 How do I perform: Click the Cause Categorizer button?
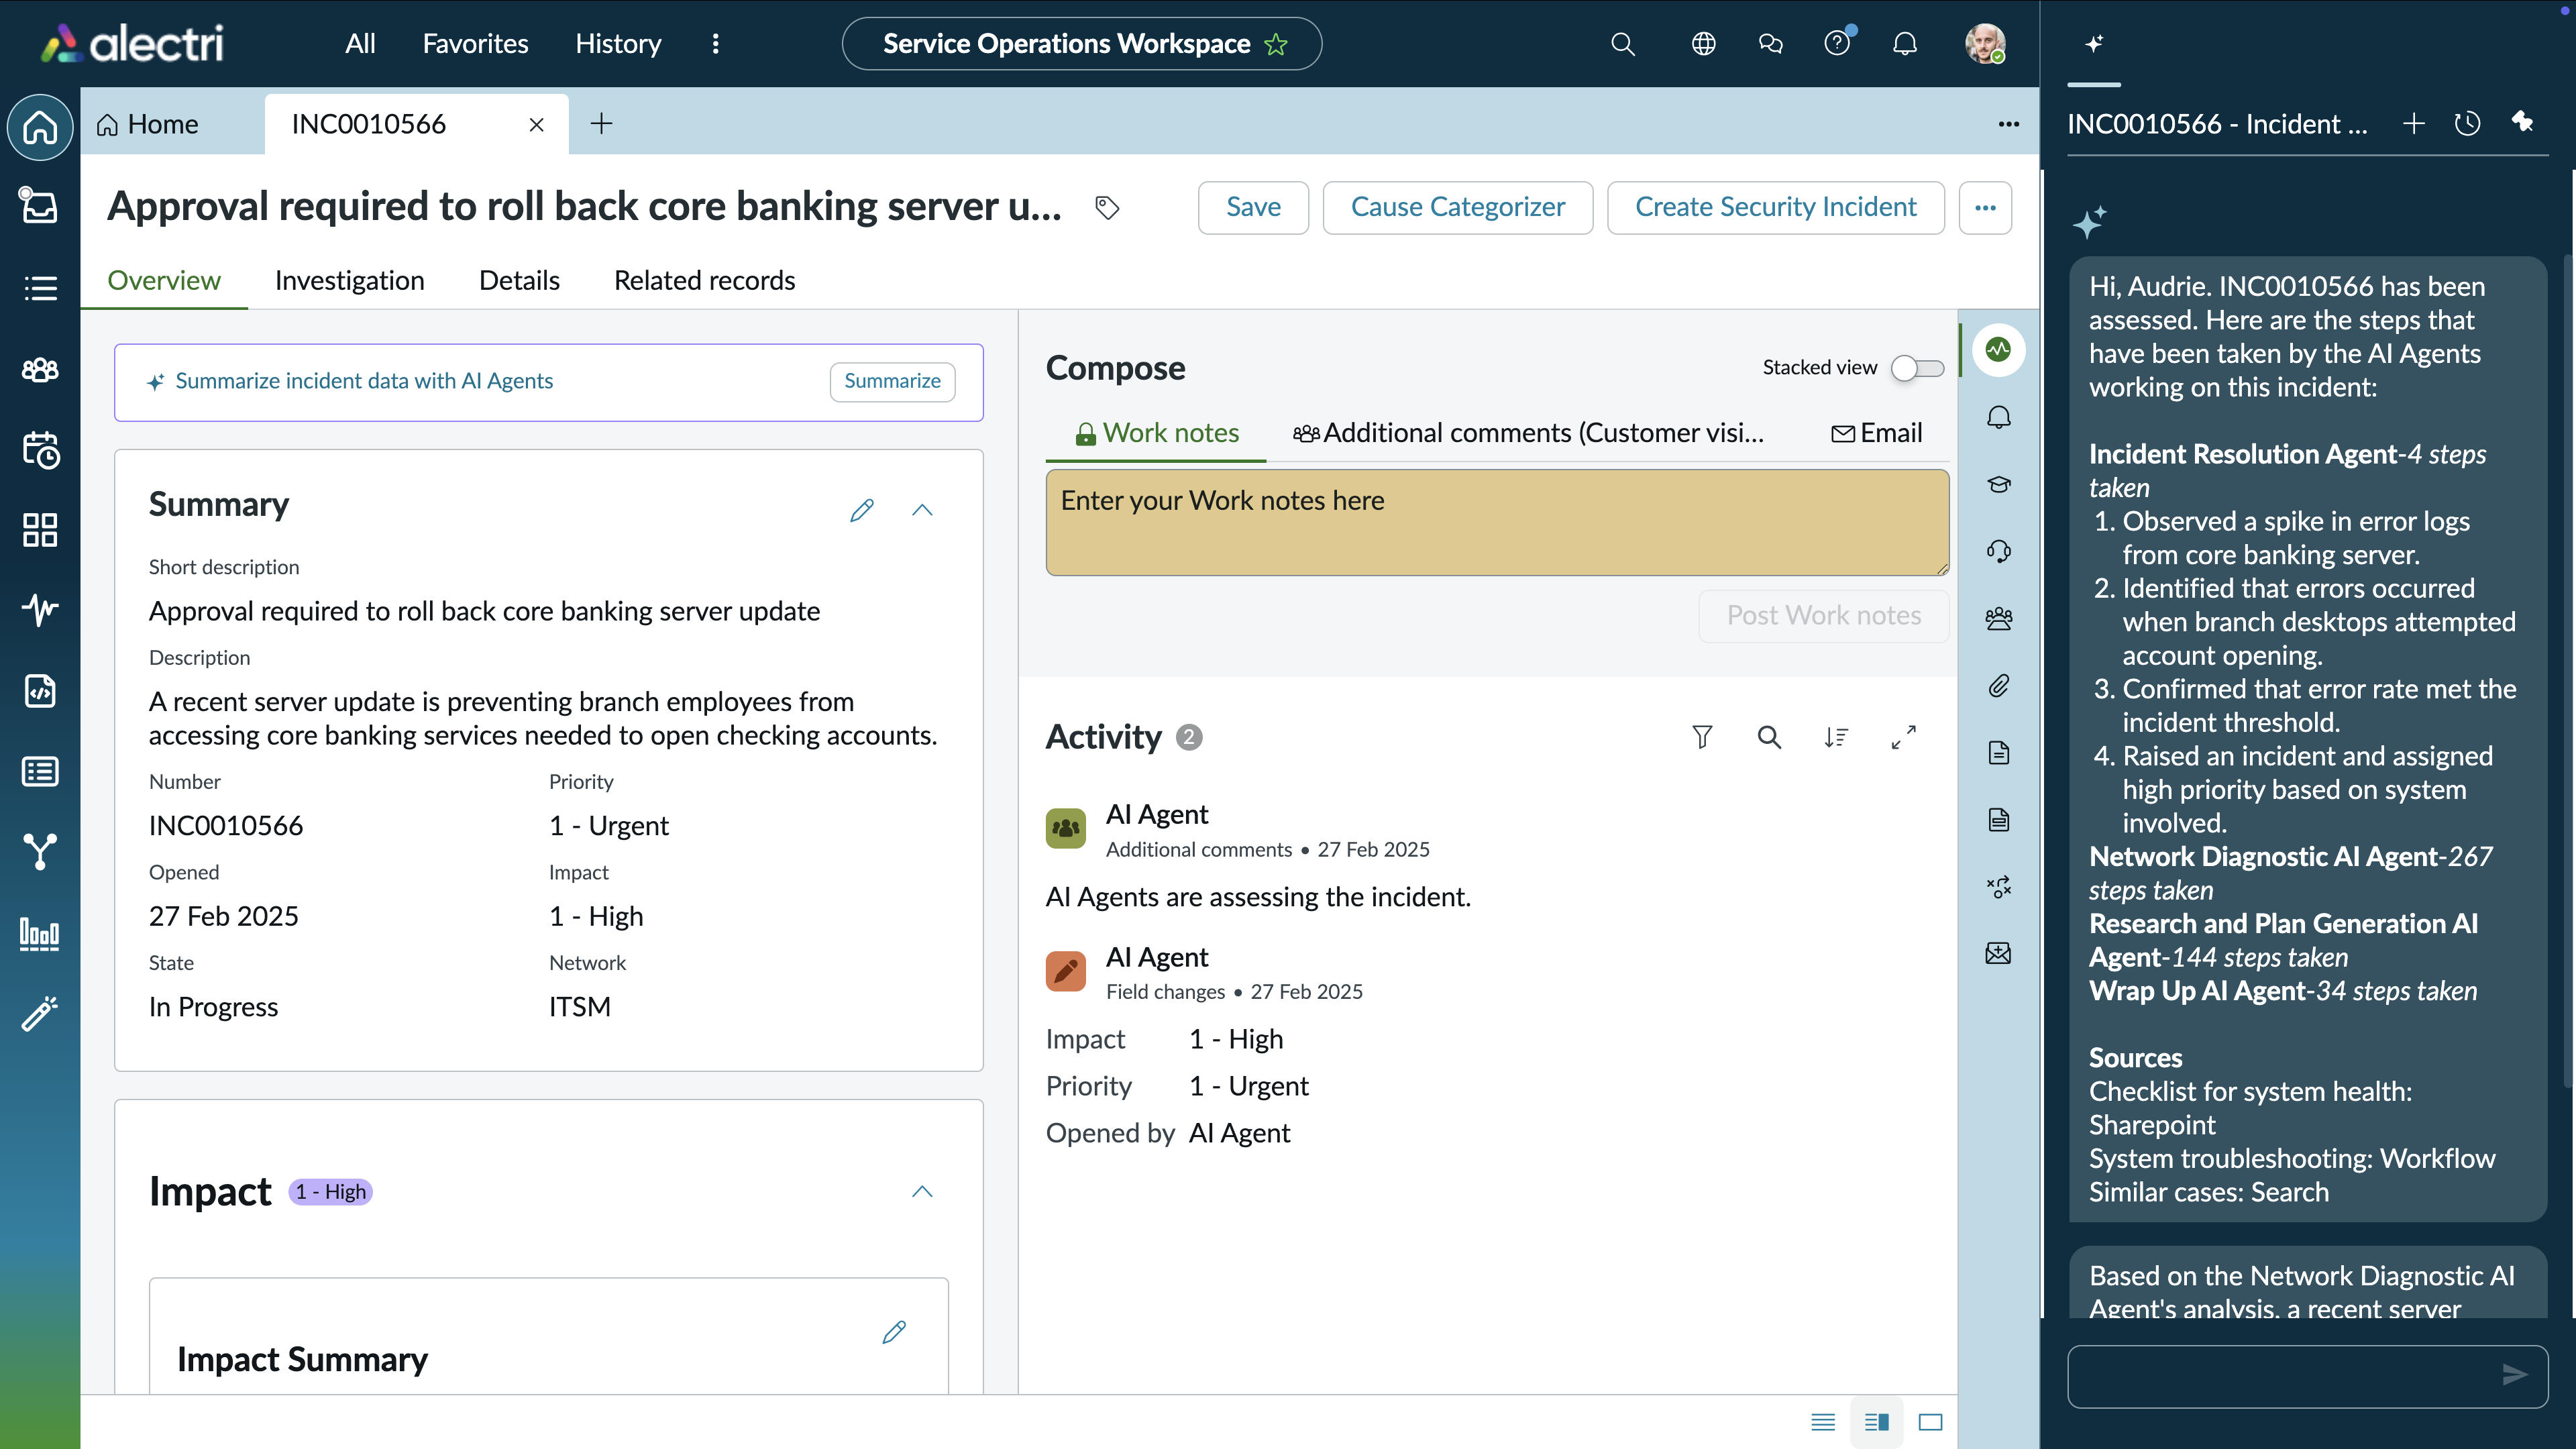tap(1457, 208)
